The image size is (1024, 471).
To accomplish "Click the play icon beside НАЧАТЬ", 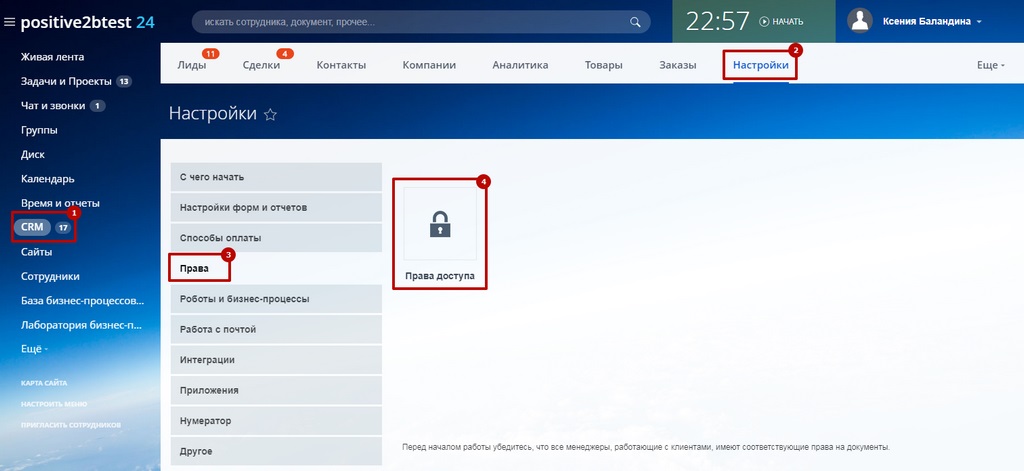I will 764,22.
